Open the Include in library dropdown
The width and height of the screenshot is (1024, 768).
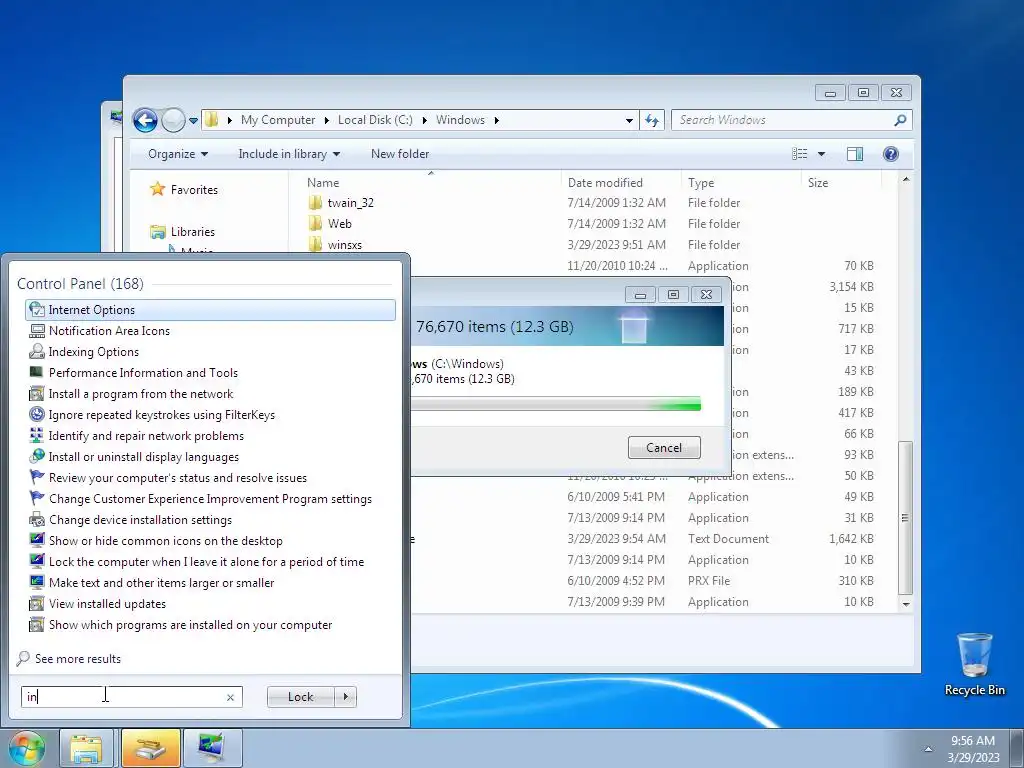[289, 154]
